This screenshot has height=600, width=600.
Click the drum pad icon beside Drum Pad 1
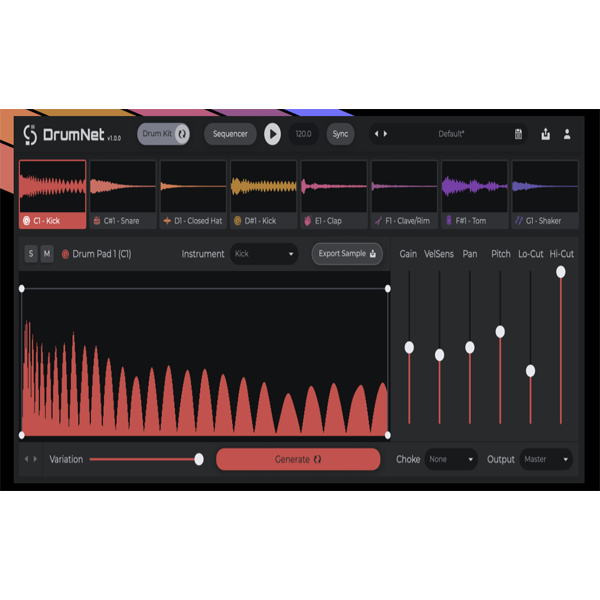click(65, 254)
